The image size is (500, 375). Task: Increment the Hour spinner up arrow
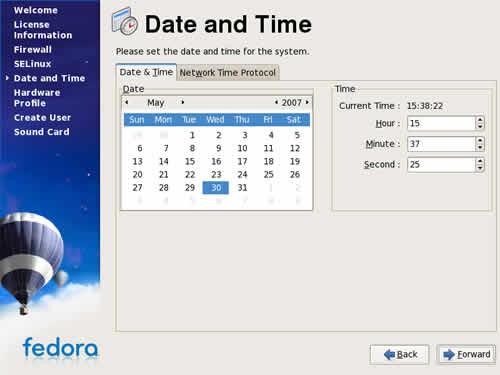point(480,120)
